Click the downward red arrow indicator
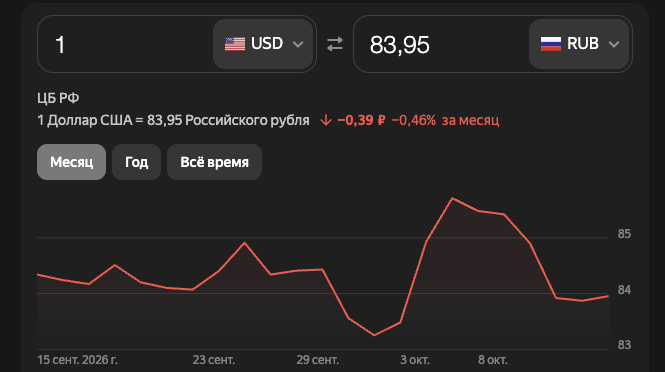The width and height of the screenshot is (665, 372). coord(326,120)
